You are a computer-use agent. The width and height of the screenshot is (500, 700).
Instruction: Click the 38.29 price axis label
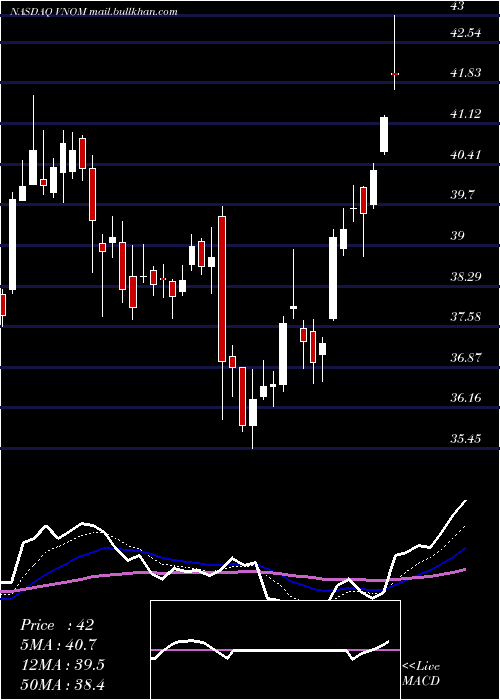click(466, 277)
